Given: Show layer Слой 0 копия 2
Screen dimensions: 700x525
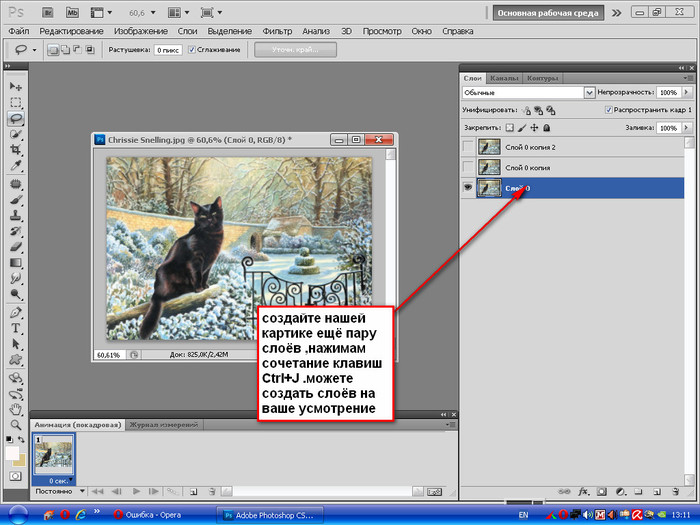Looking at the screenshot, I should (x=468, y=147).
